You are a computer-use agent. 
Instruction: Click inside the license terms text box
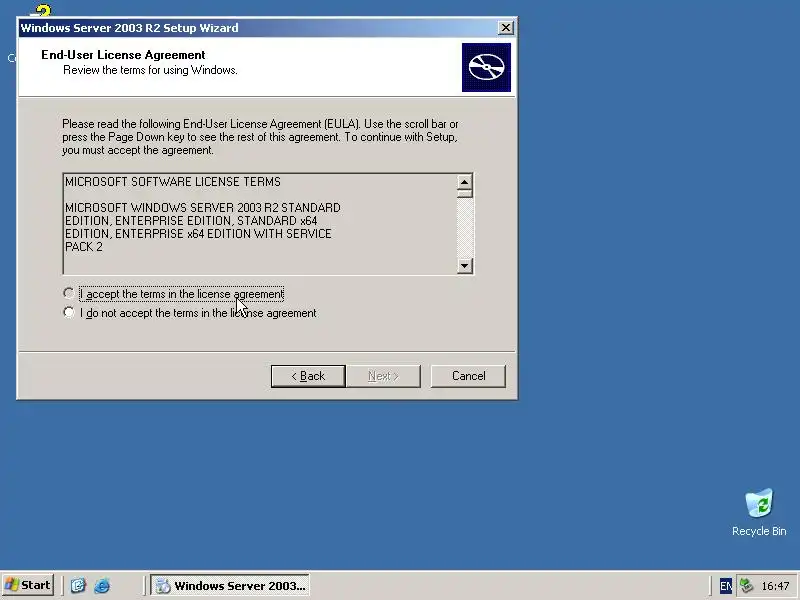click(260, 224)
